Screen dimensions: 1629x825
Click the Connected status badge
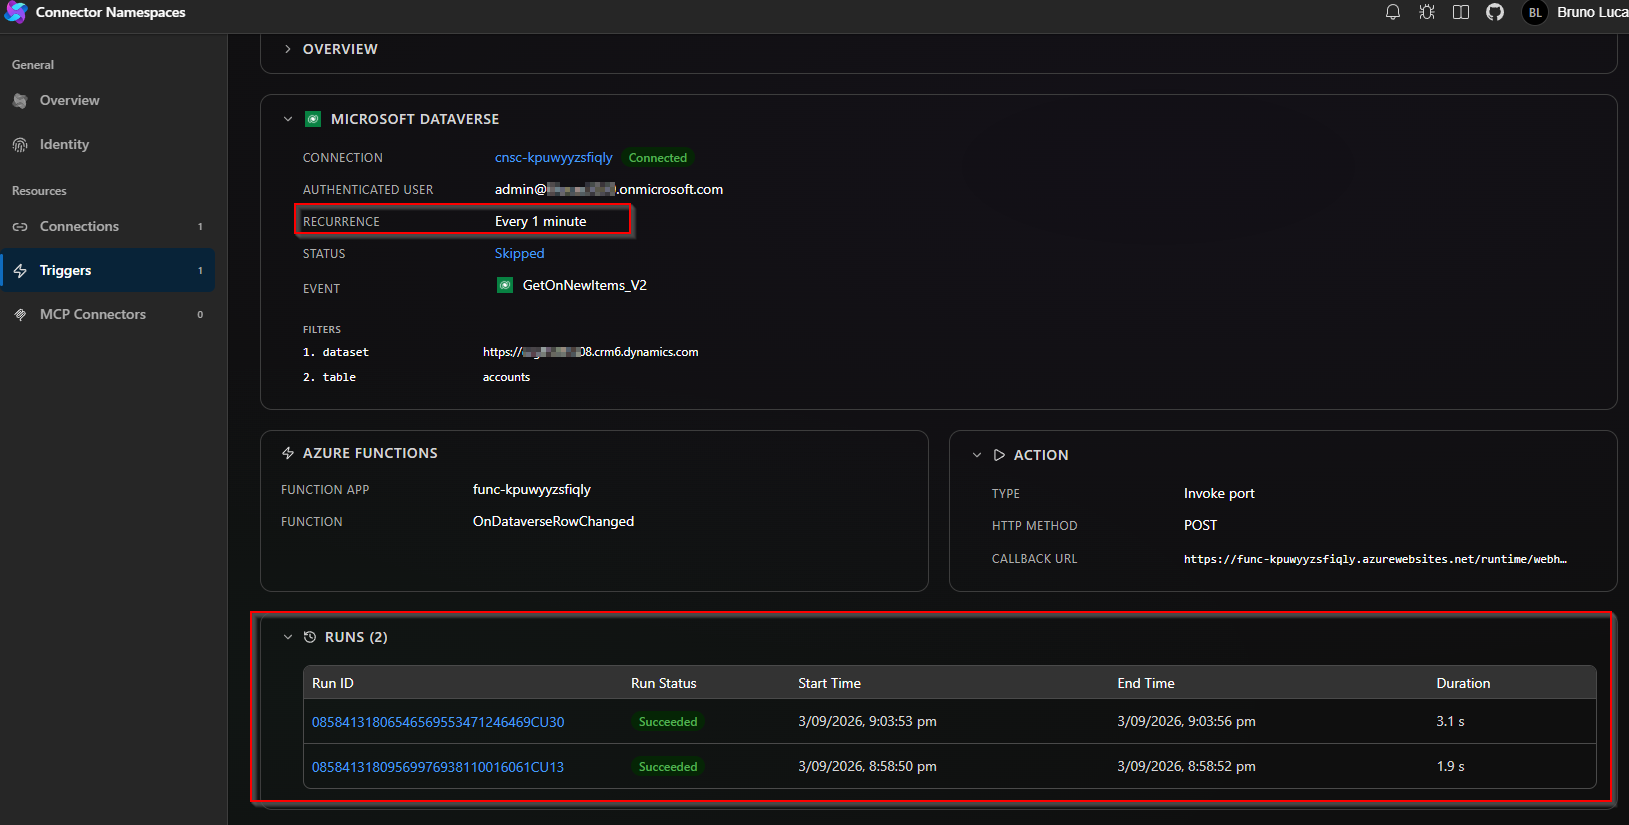[657, 158]
